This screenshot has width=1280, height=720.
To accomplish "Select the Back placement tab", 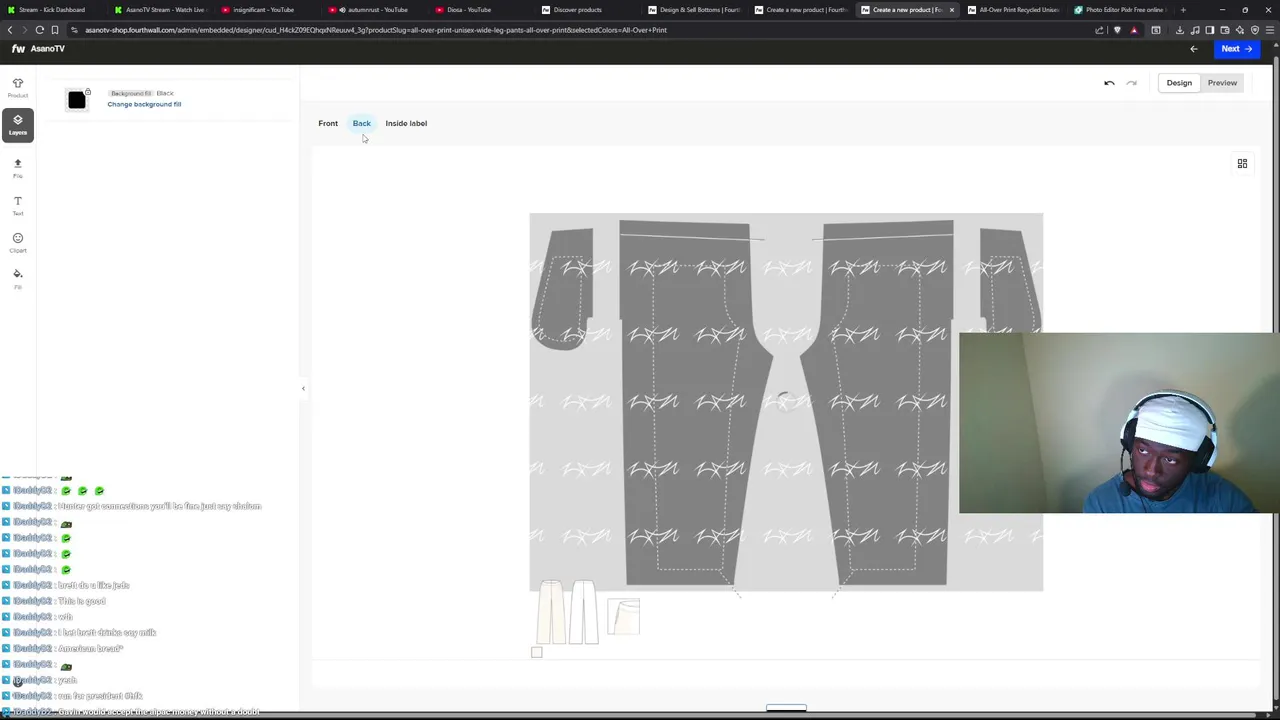I will [361, 123].
